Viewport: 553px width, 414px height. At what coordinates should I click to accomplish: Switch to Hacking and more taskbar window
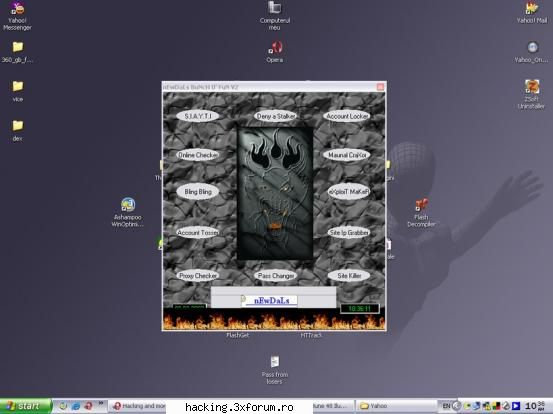(x=138, y=406)
